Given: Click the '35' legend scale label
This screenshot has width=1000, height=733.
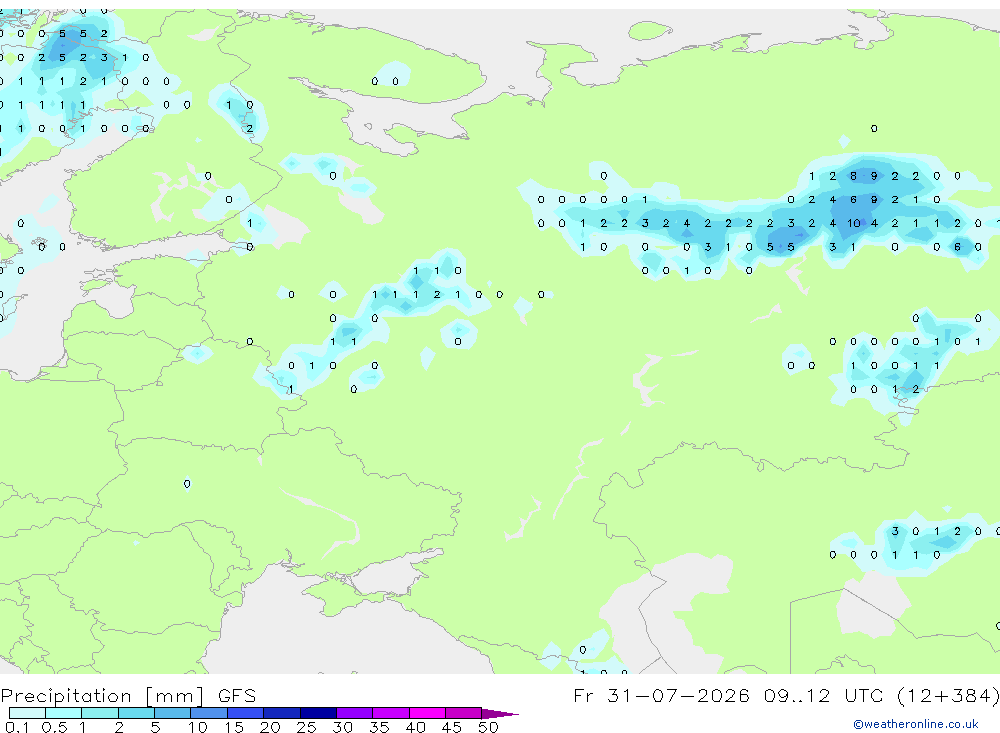Looking at the screenshot, I should (379, 727).
